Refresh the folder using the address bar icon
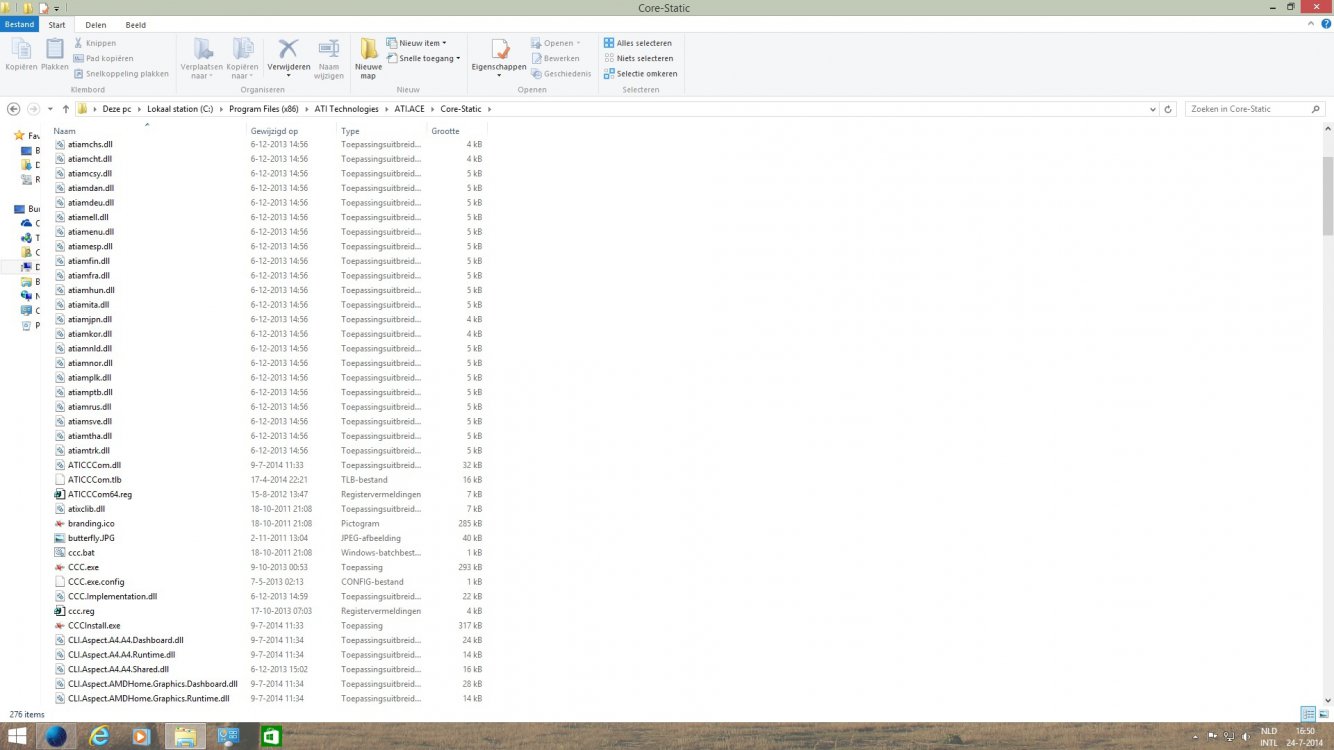The image size is (1334, 750). pyautogui.click(x=1168, y=109)
